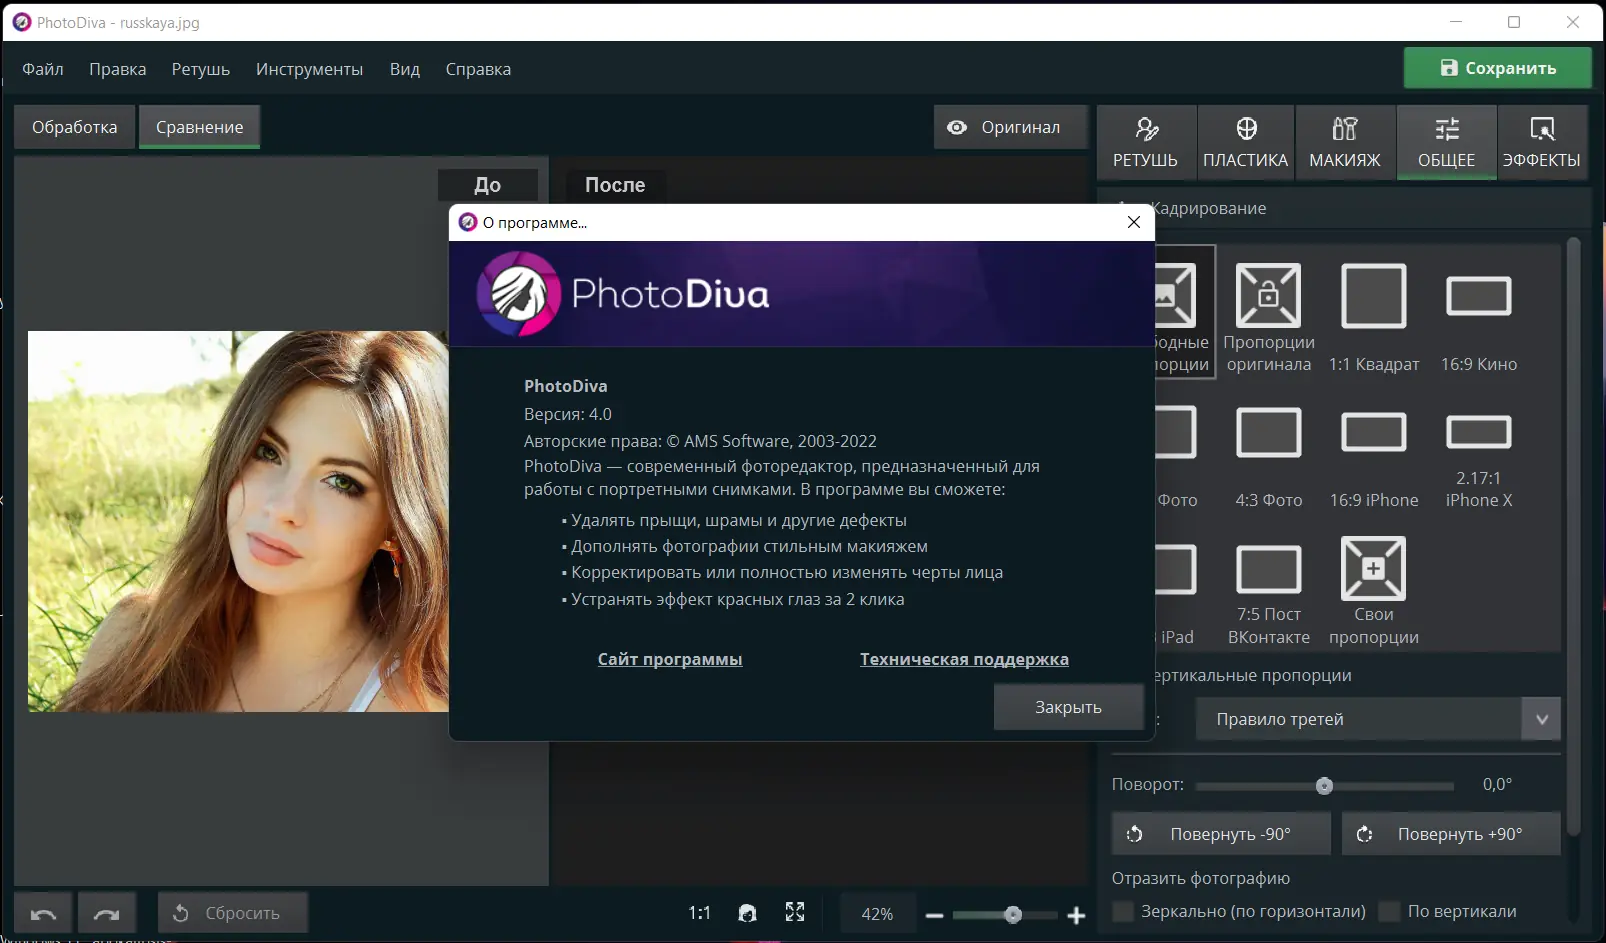
Task: Click Закрыть in the About dialog
Action: pos(1068,707)
